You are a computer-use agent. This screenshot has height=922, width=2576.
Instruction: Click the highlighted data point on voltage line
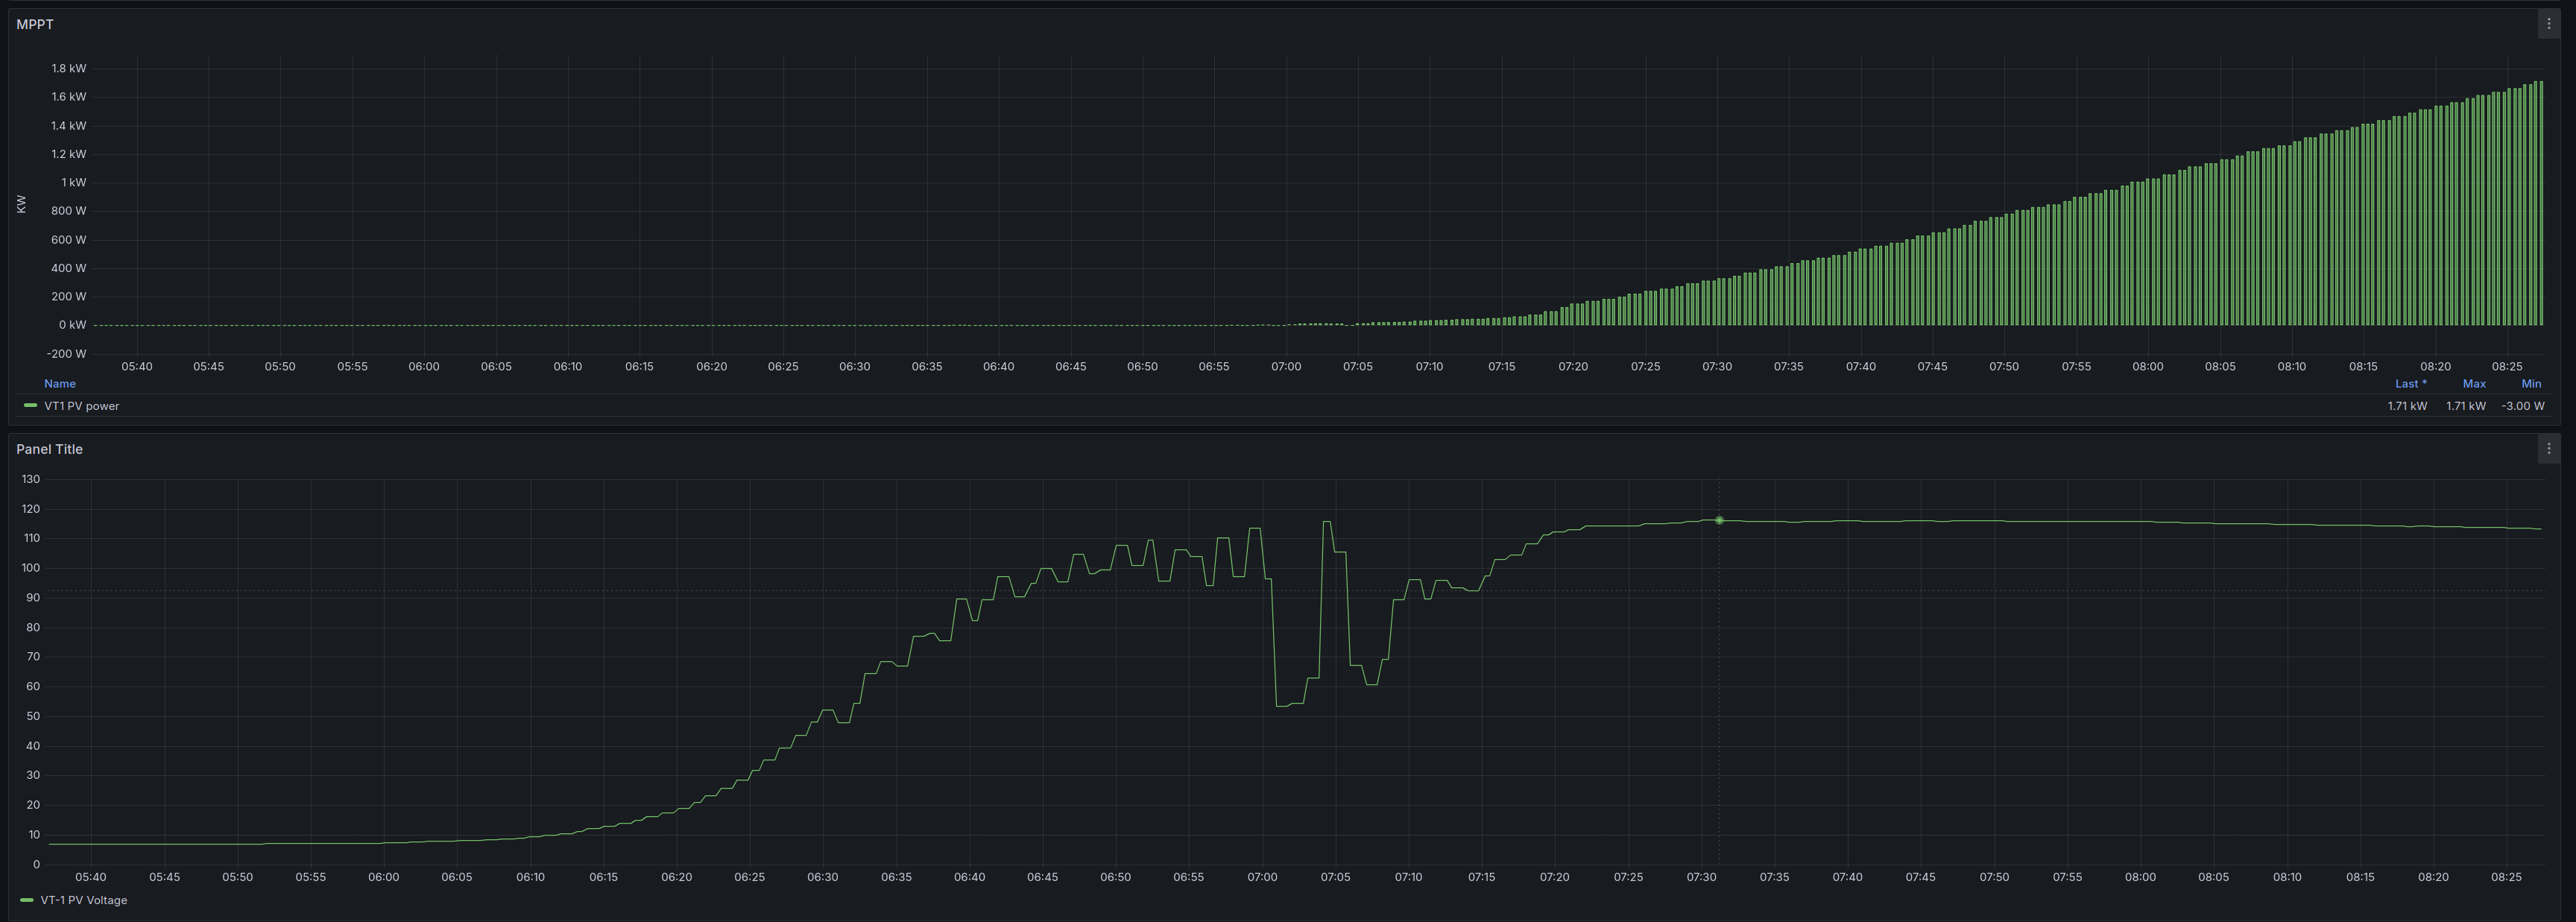click(1719, 520)
